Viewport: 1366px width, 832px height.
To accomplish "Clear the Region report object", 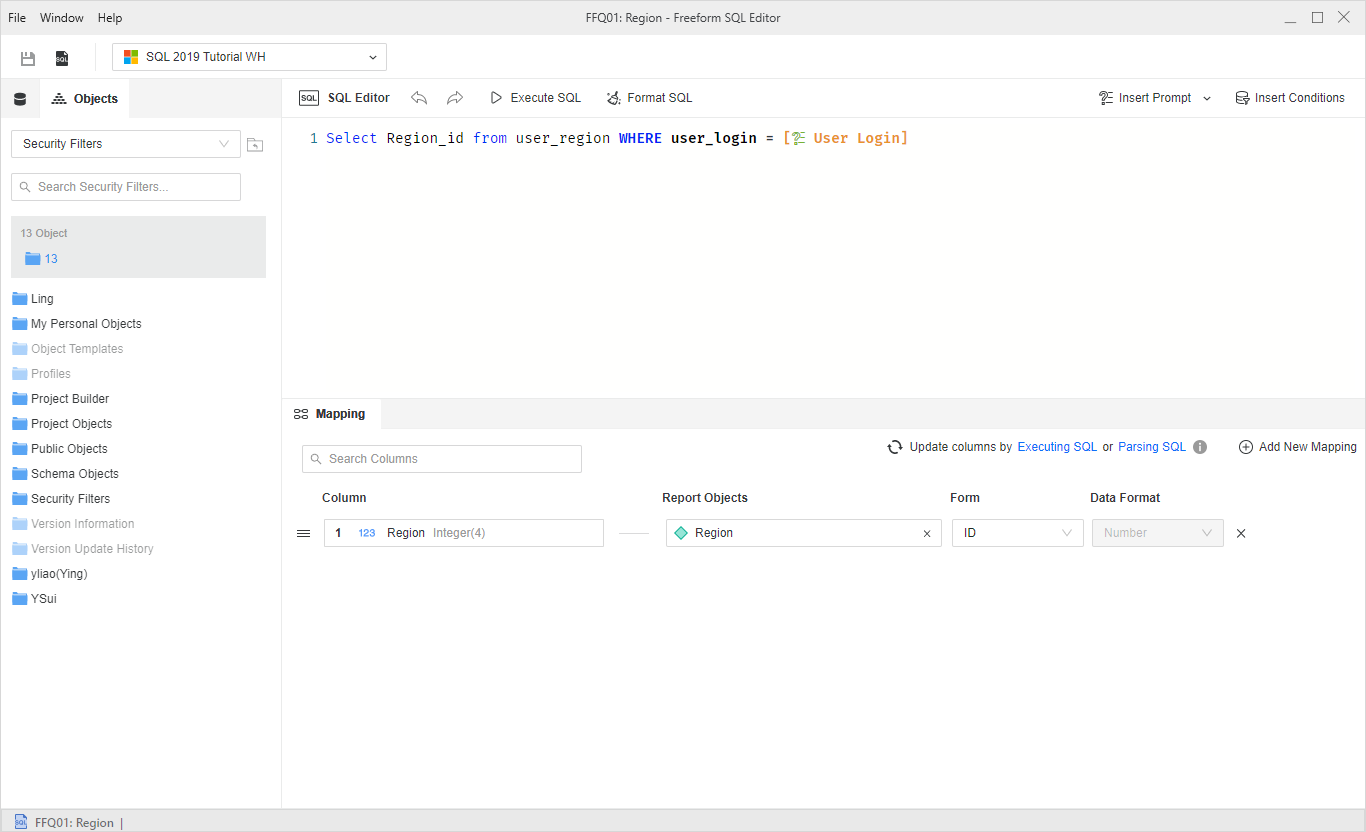I will 926,534.
